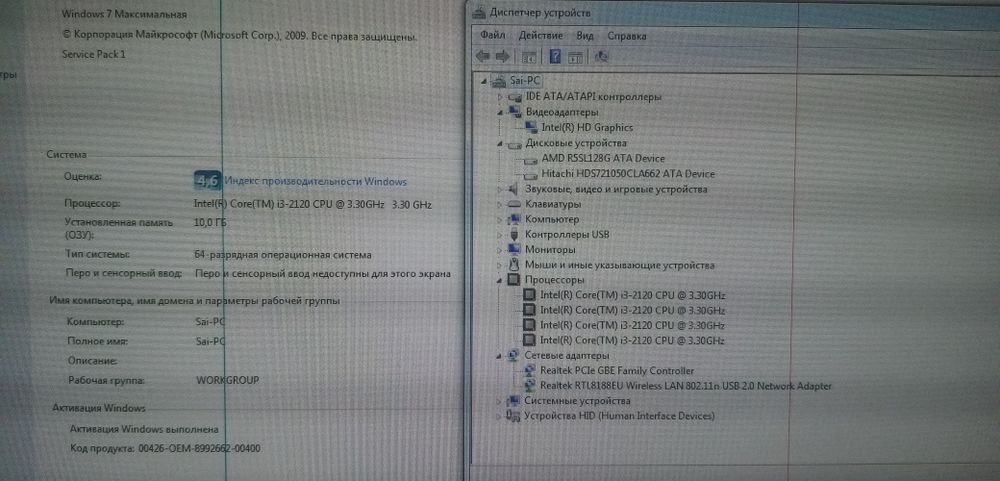Select Realtek RTL8188EU Wireless LAN adapter entry
This screenshot has height=481, width=1000.
point(686,386)
